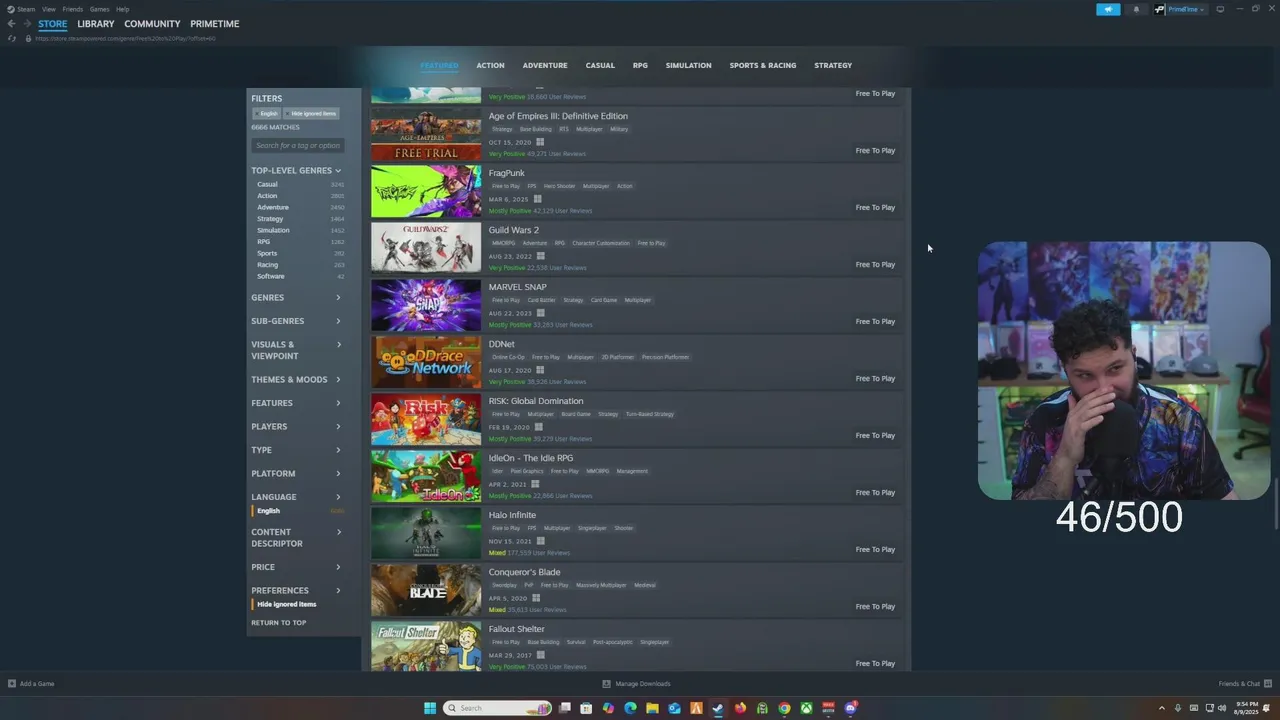
Task: Select the Simulation genre filter
Action: 273,230
